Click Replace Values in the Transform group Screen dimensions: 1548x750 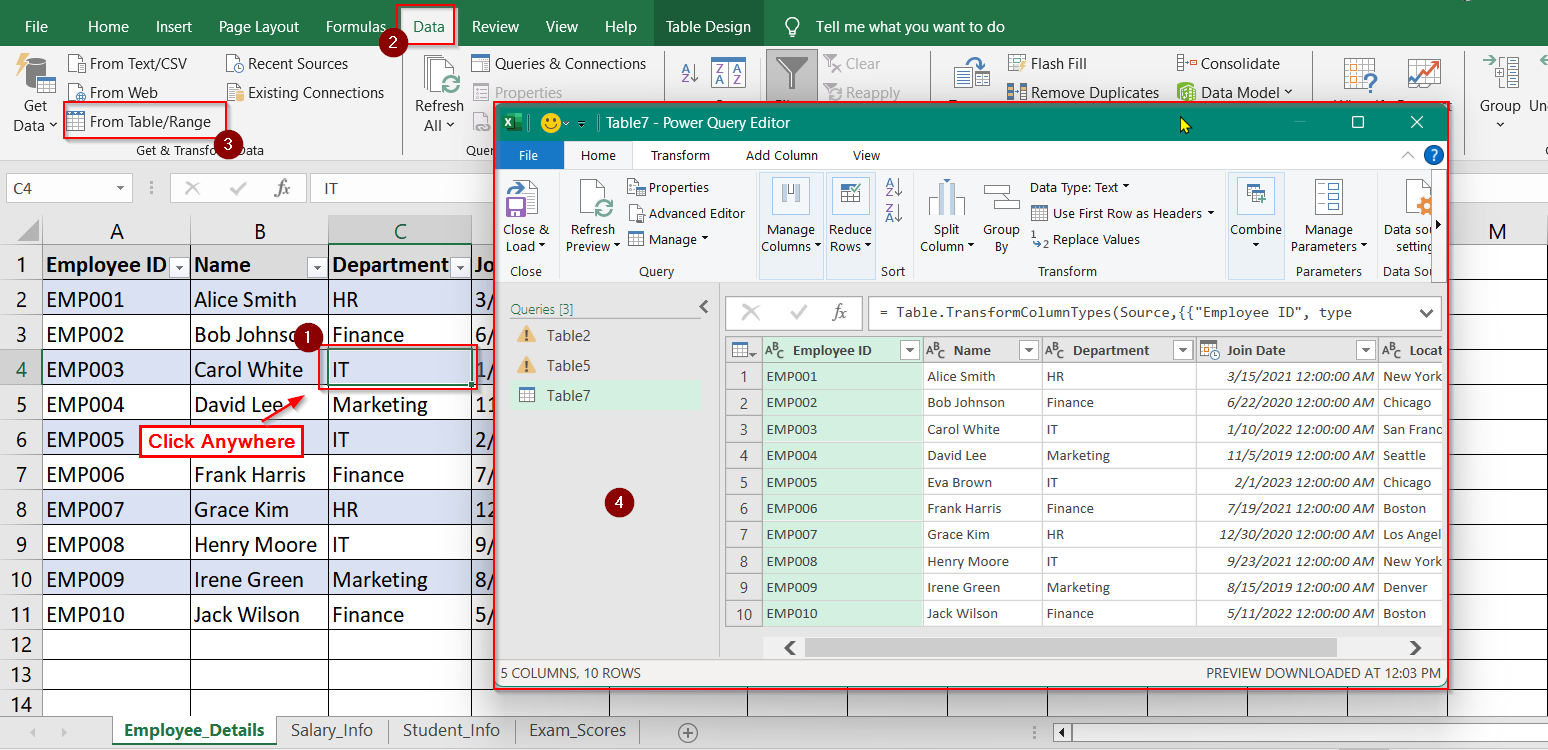click(1099, 239)
